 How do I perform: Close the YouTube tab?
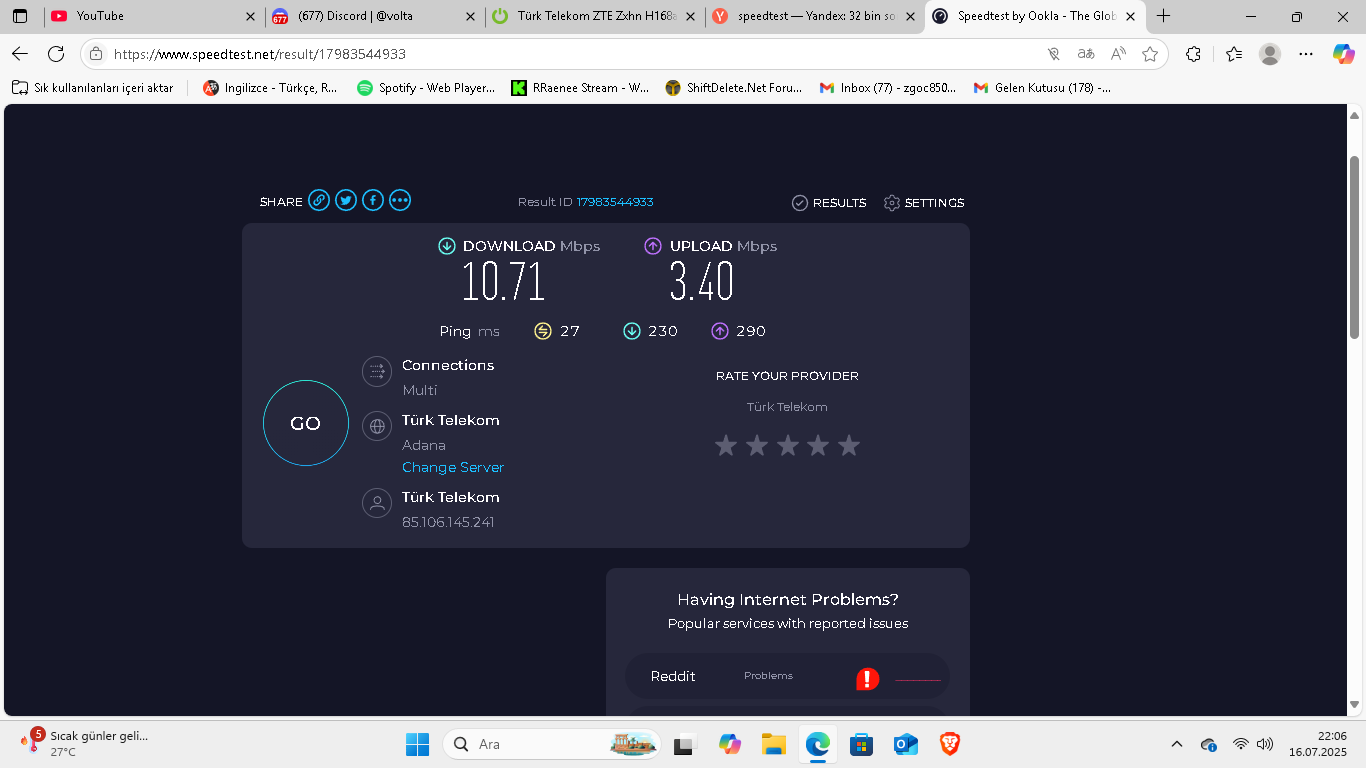[250, 16]
